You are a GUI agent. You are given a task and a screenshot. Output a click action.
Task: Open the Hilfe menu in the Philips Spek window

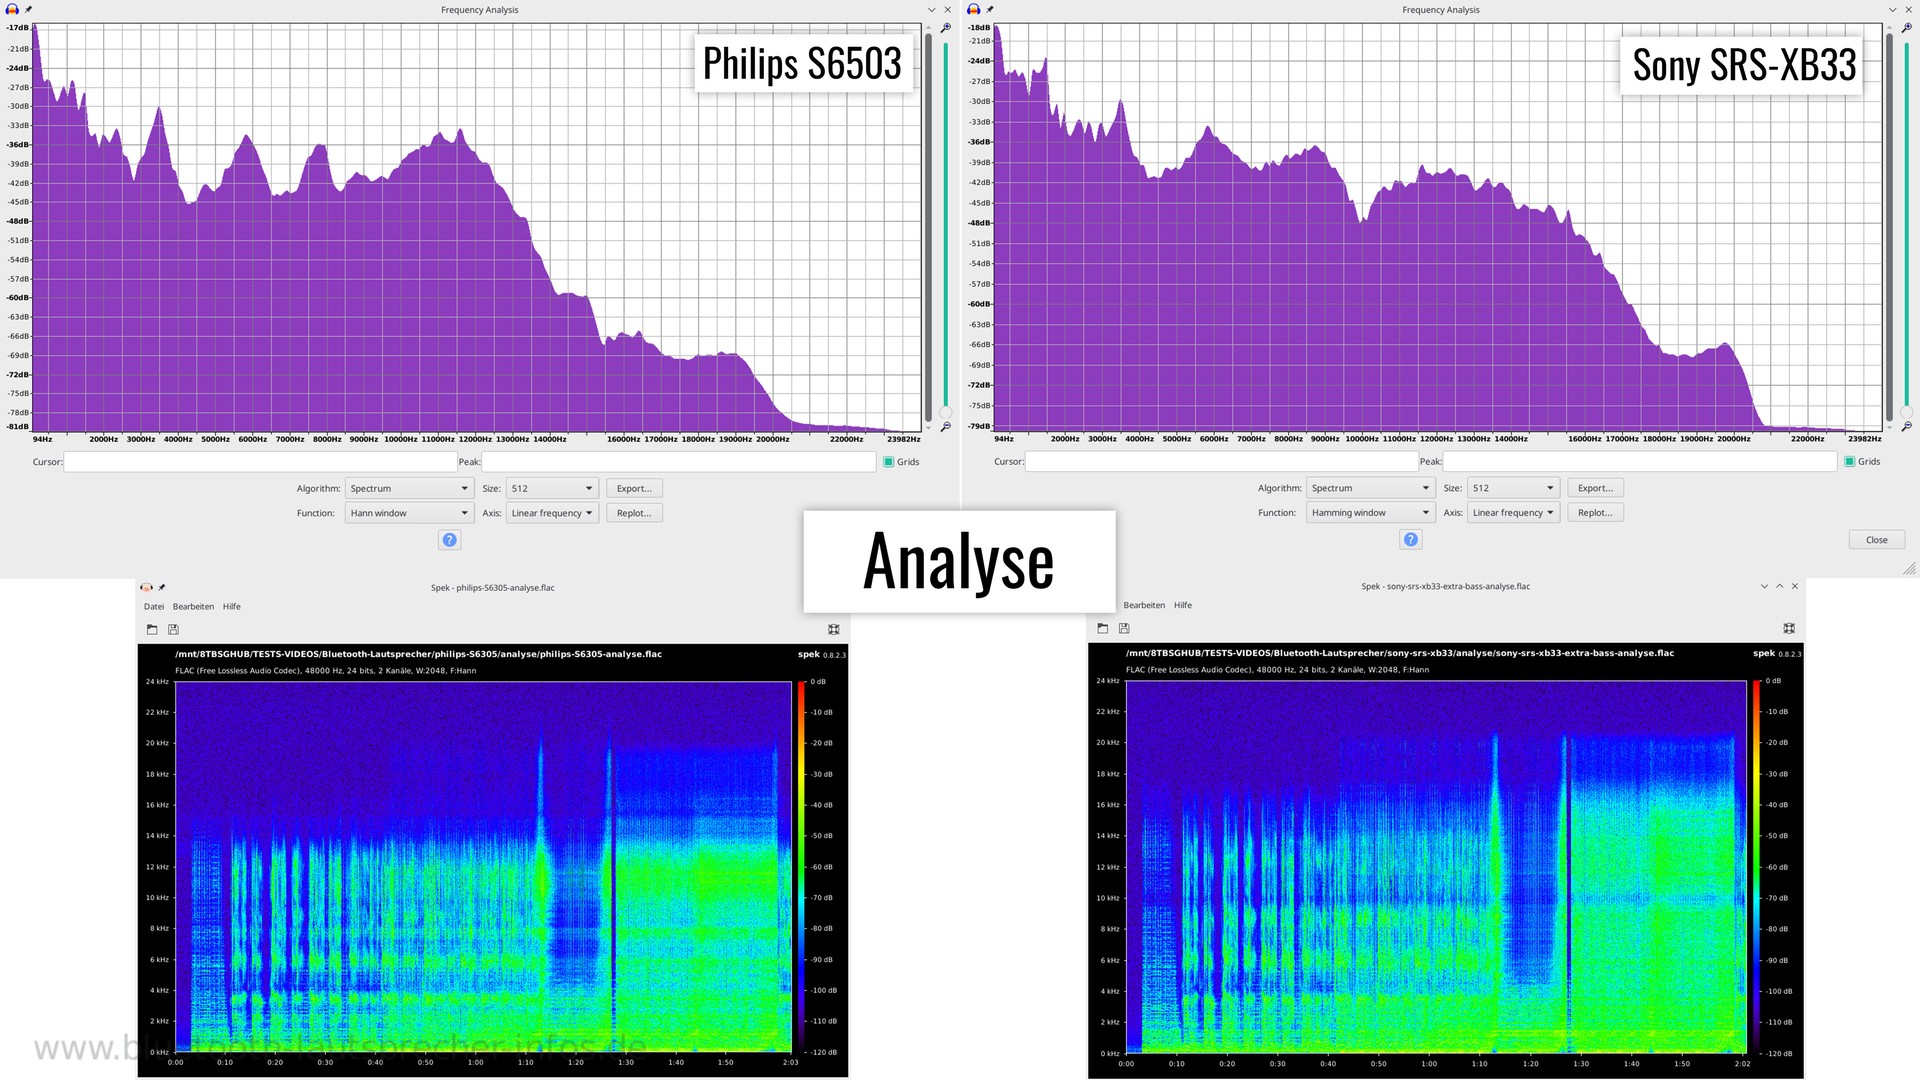pyautogui.click(x=232, y=607)
